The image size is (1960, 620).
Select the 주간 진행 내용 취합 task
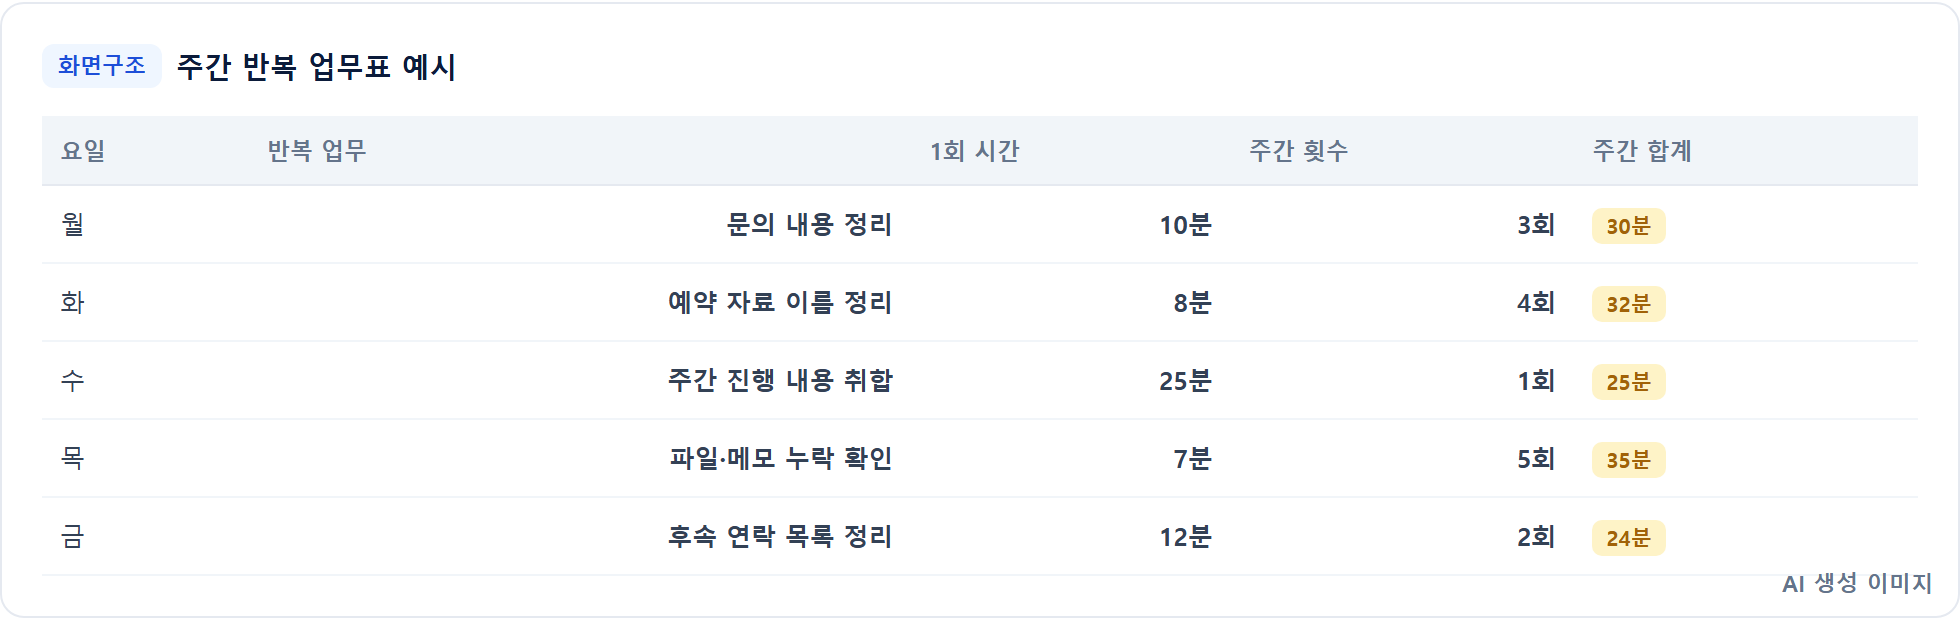(x=780, y=381)
